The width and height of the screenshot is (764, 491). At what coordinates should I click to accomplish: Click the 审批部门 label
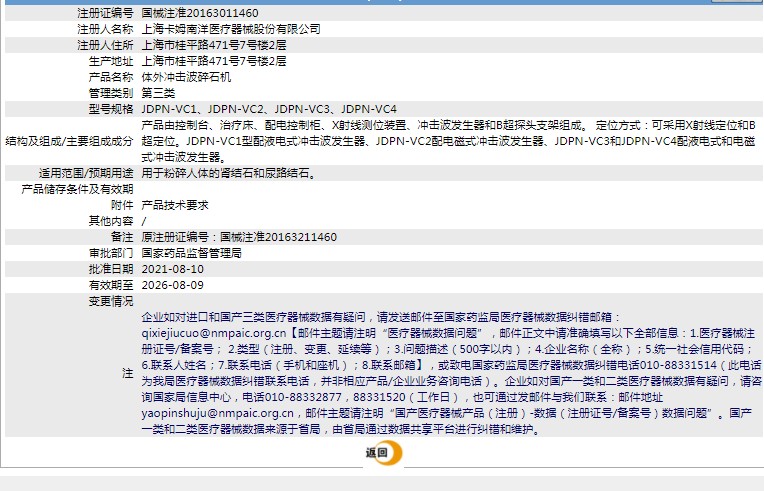[x=111, y=253]
